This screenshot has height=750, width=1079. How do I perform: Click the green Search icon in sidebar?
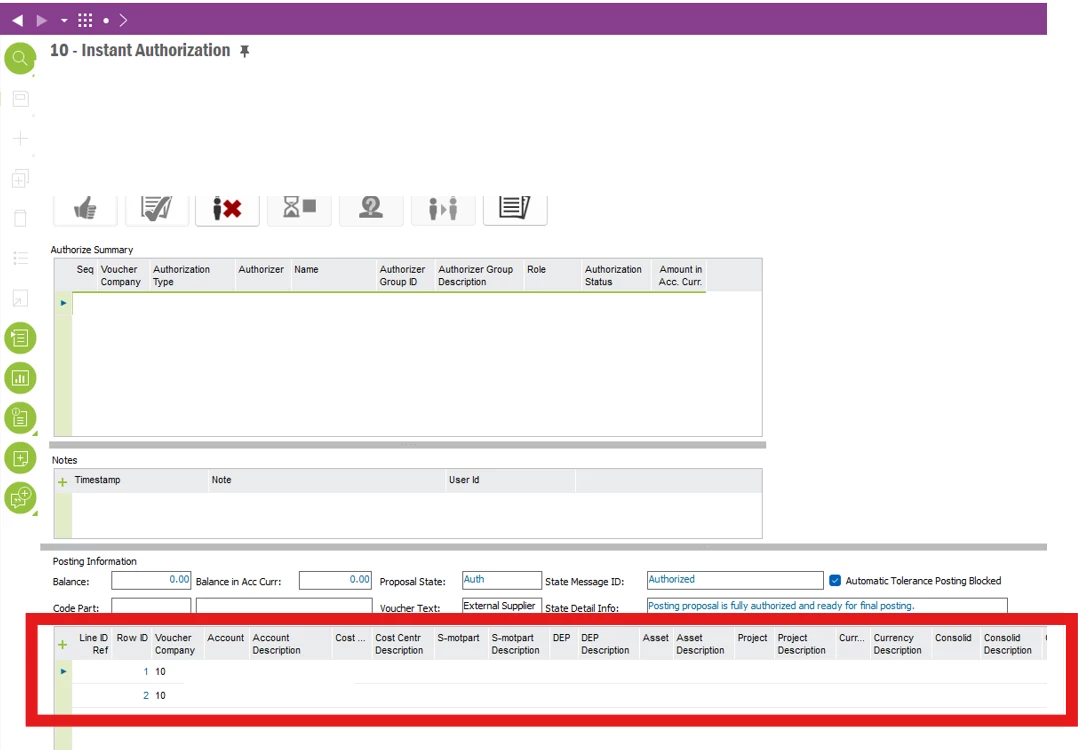20,58
